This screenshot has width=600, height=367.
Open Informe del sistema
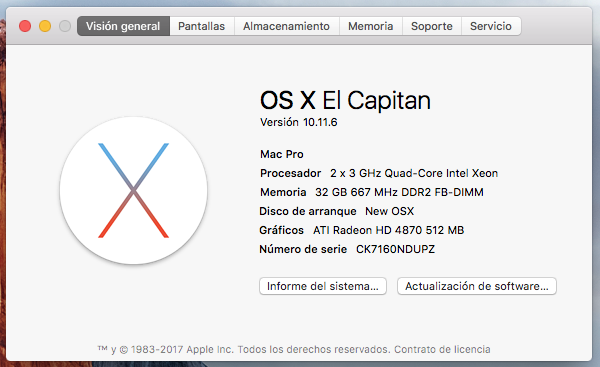pos(323,286)
